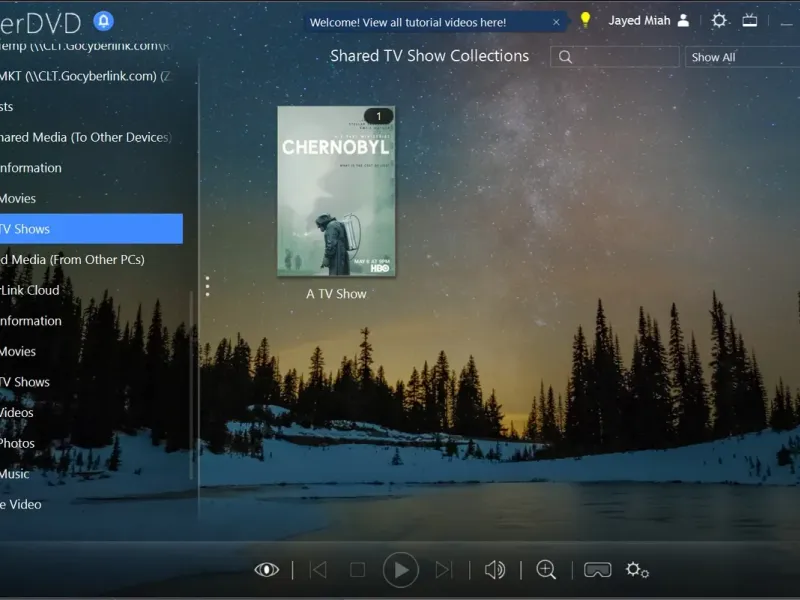Select Photos in the sidebar
The height and width of the screenshot is (600, 800).
(x=17, y=443)
